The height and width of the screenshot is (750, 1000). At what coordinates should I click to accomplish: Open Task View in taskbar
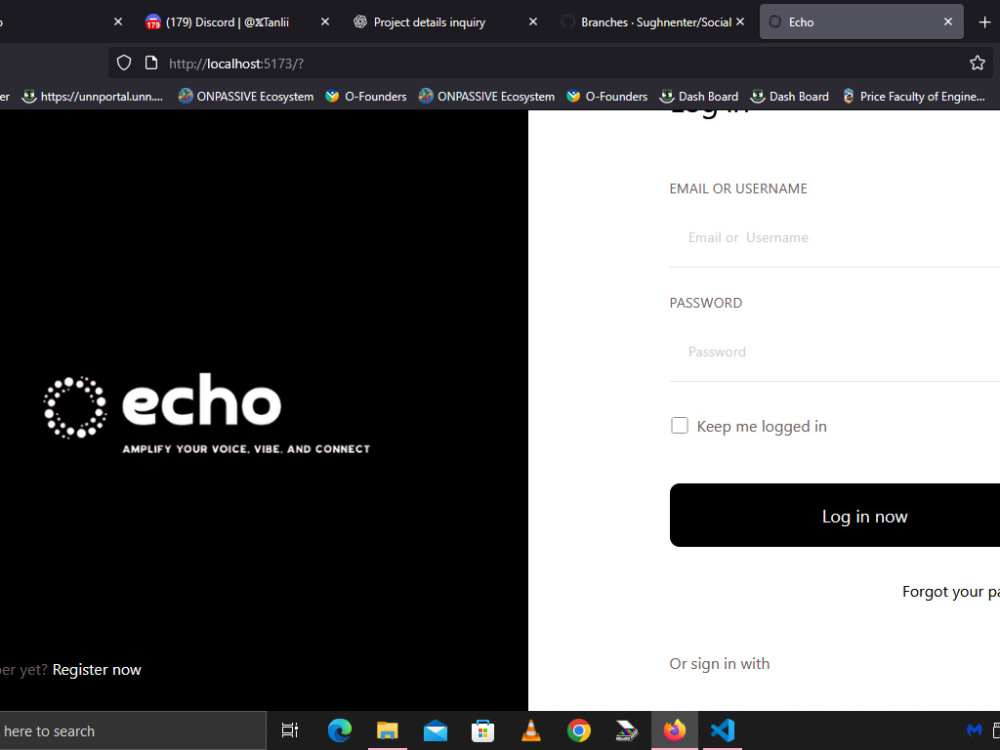pos(290,730)
